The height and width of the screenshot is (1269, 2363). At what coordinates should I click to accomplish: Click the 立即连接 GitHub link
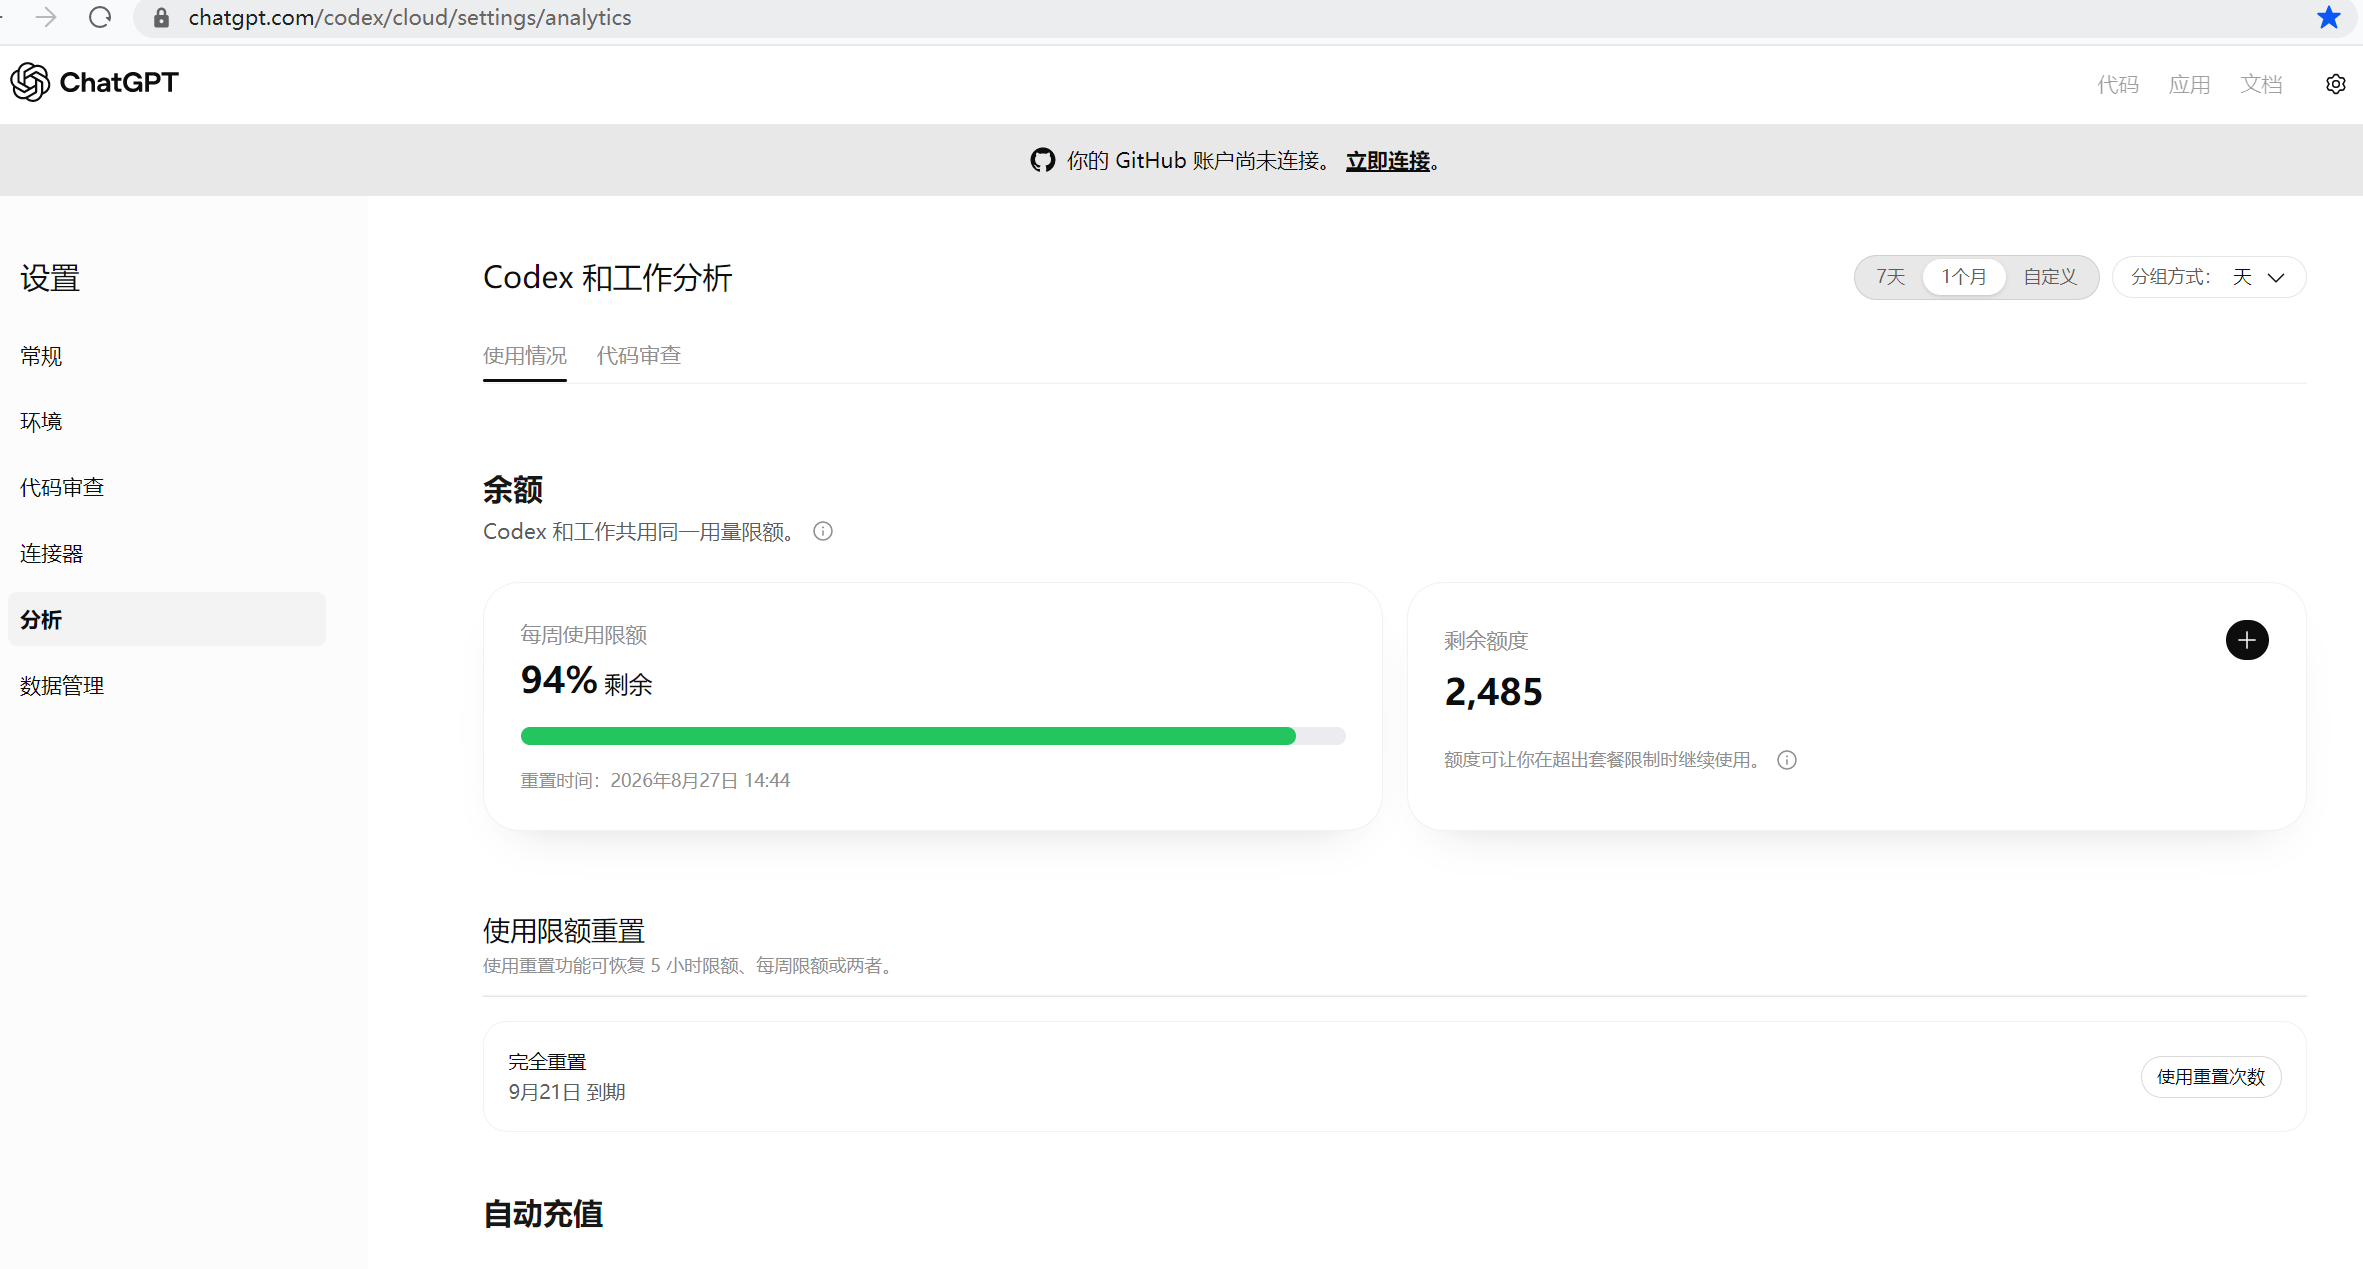(1388, 161)
